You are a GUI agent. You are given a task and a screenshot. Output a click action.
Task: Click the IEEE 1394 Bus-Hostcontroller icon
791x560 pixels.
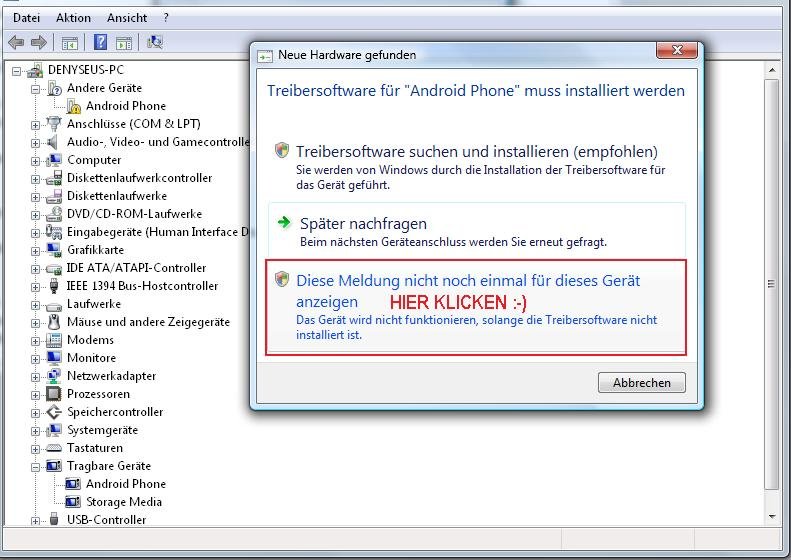pyautogui.click(x=54, y=286)
